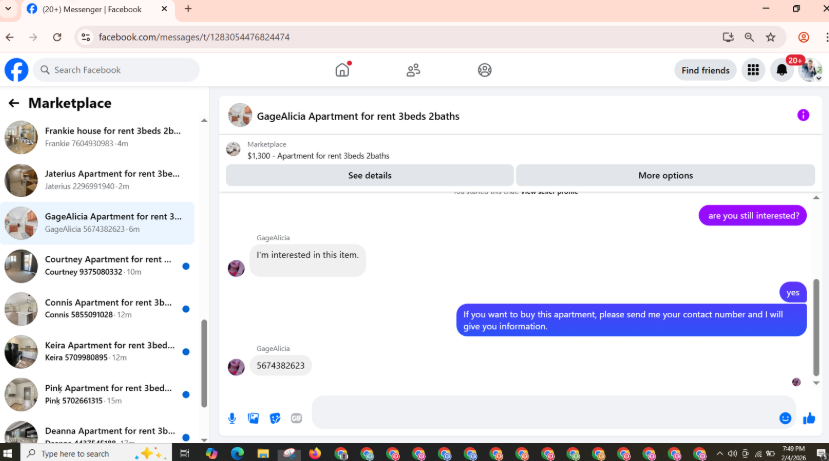Click the chat scrollbar down arrow
This screenshot has height=461, width=829.
(x=816, y=383)
